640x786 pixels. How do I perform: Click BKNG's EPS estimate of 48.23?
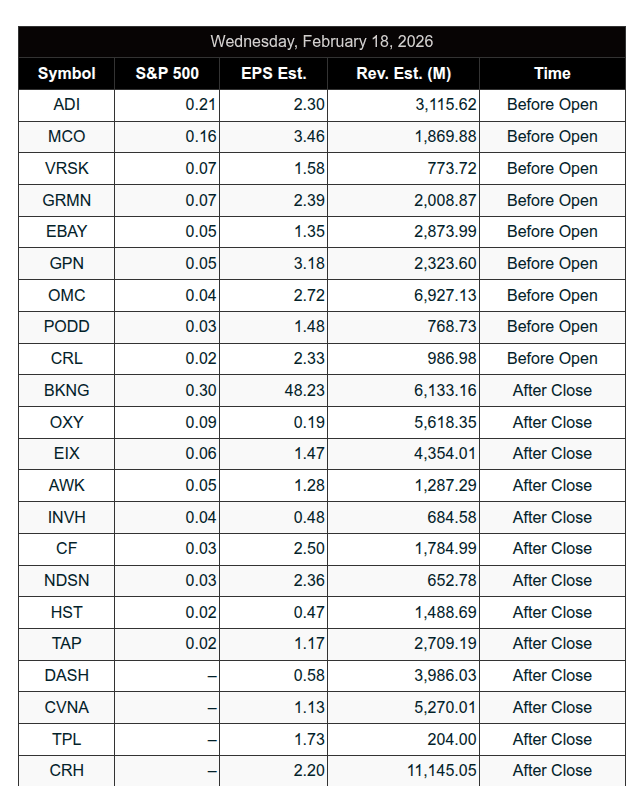(x=303, y=390)
